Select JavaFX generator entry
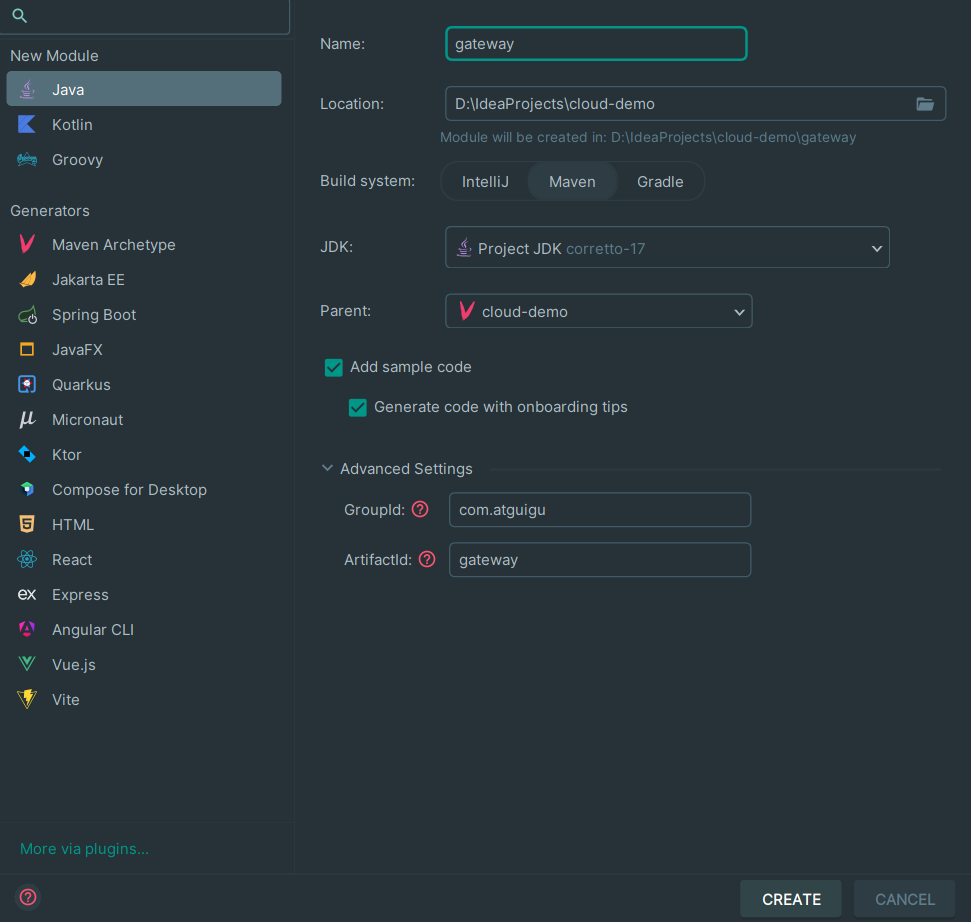This screenshot has height=922, width=971. tap(144, 349)
